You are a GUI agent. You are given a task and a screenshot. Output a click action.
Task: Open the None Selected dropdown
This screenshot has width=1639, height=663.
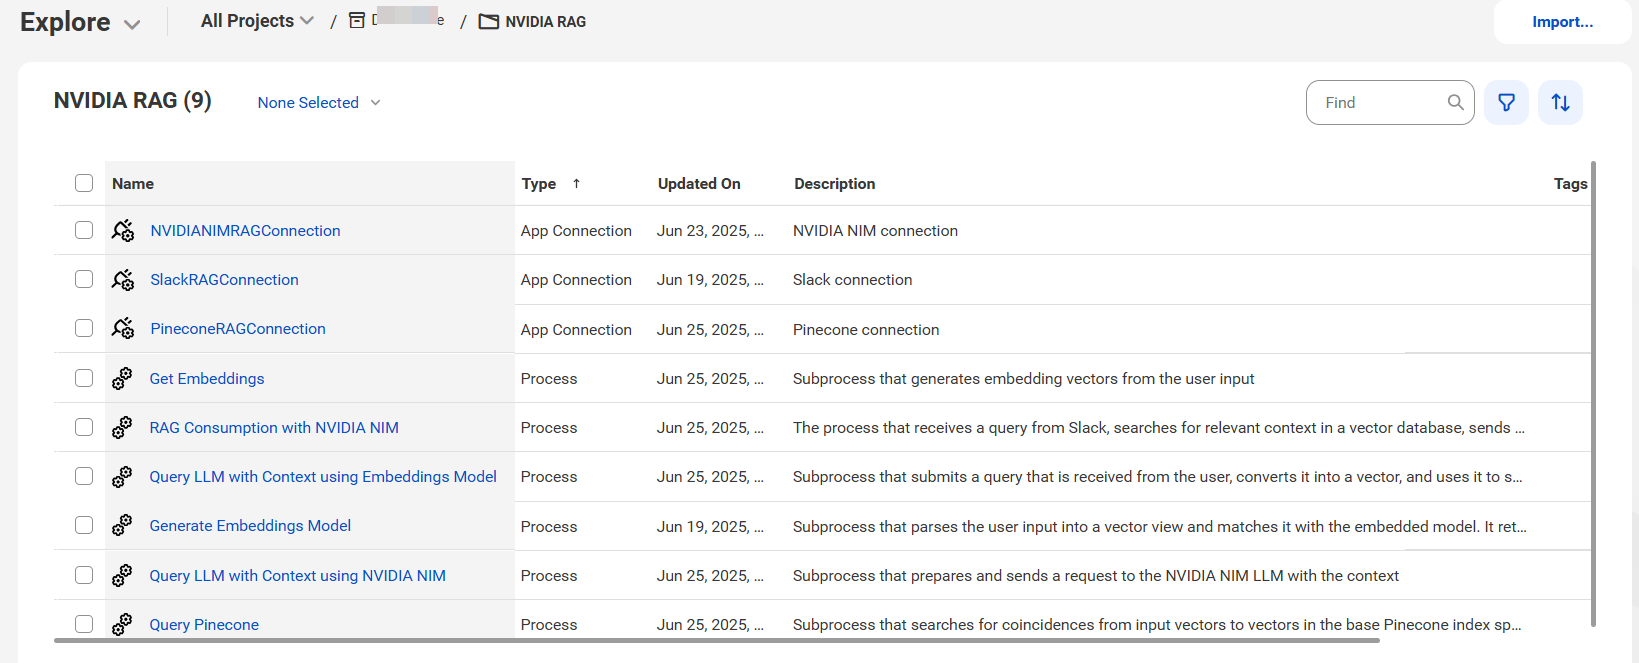[319, 103]
